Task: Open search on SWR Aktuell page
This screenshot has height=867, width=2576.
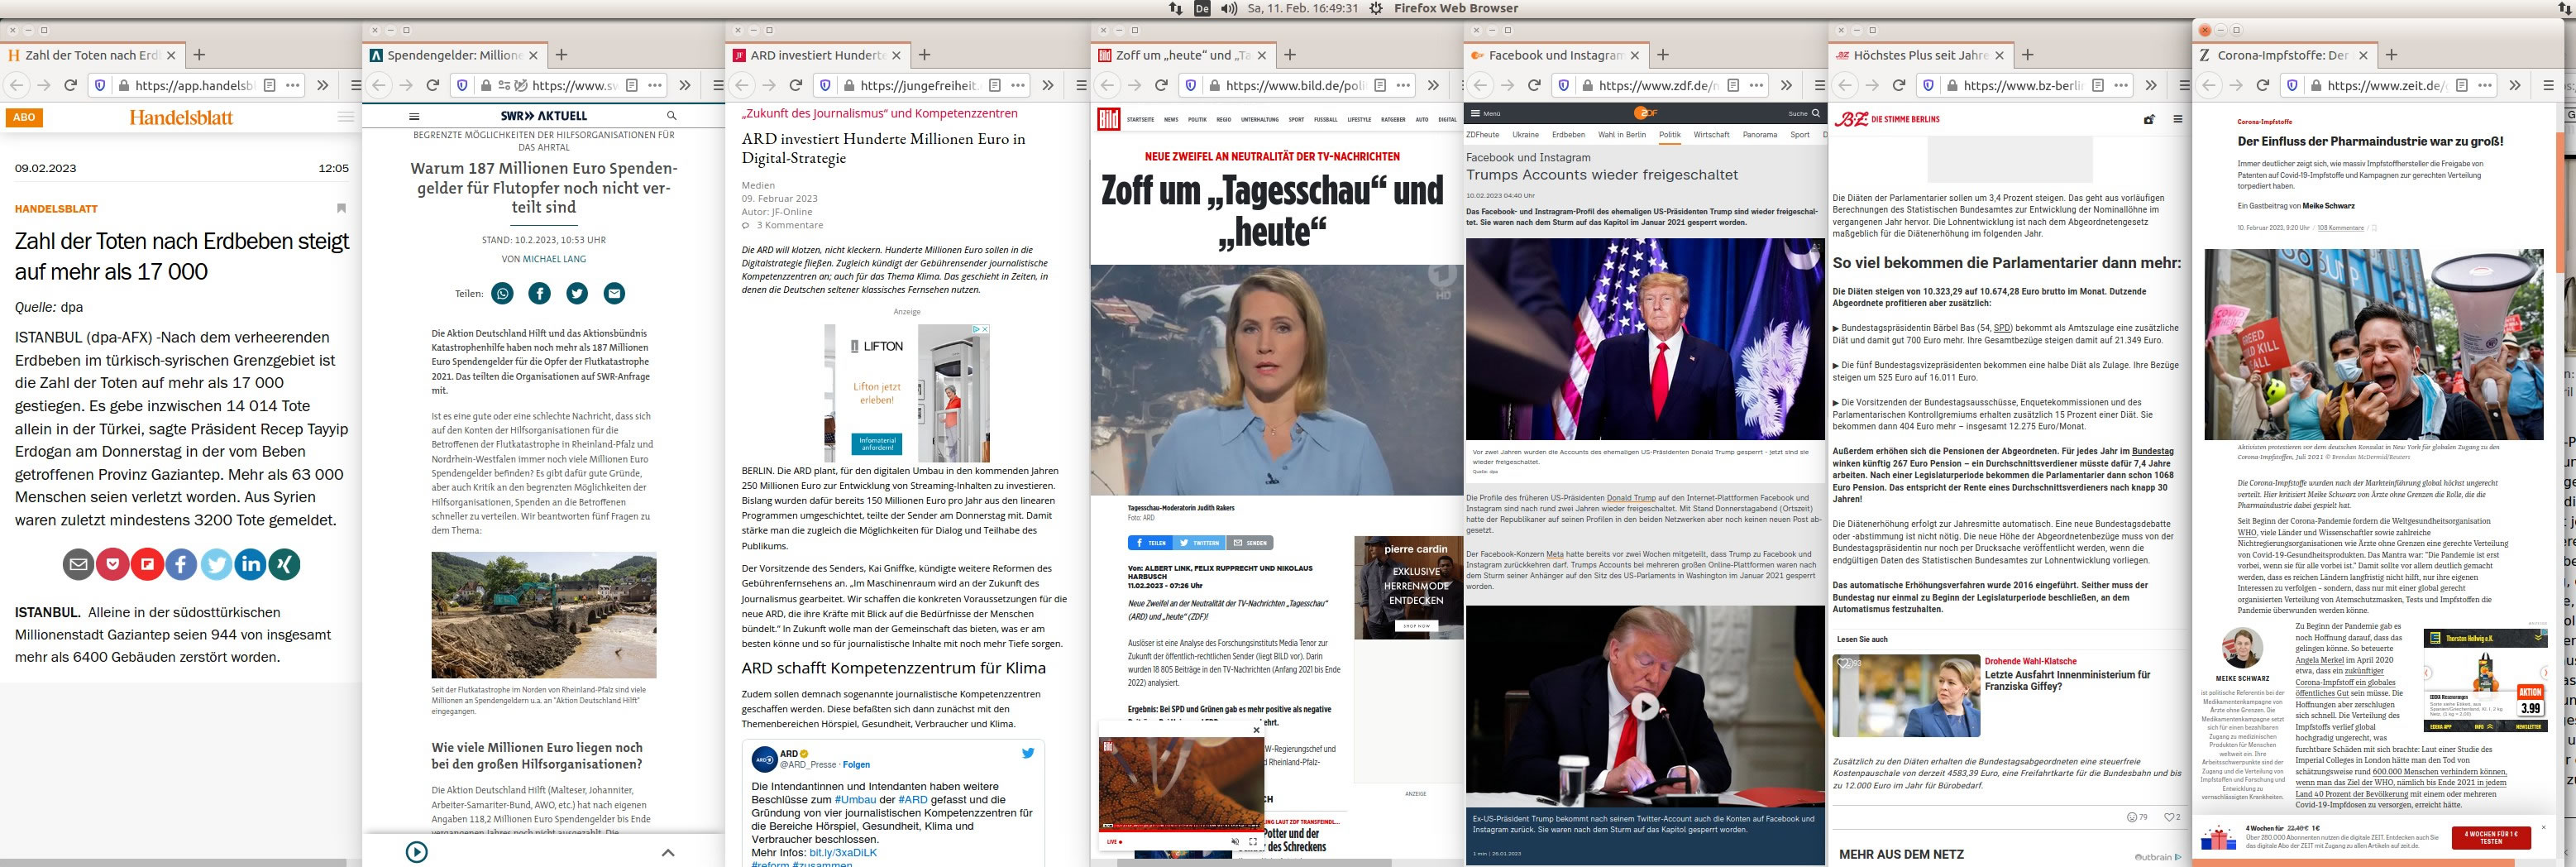Action: tap(671, 116)
